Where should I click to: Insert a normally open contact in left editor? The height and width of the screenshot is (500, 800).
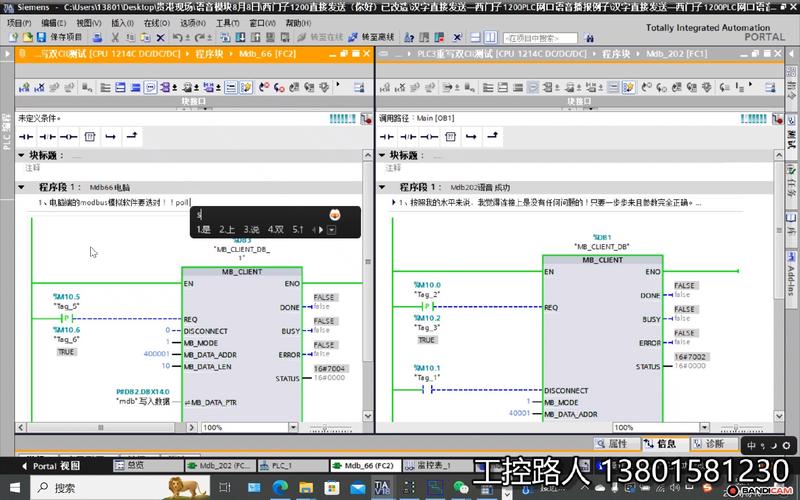click(x=28, y=135)
